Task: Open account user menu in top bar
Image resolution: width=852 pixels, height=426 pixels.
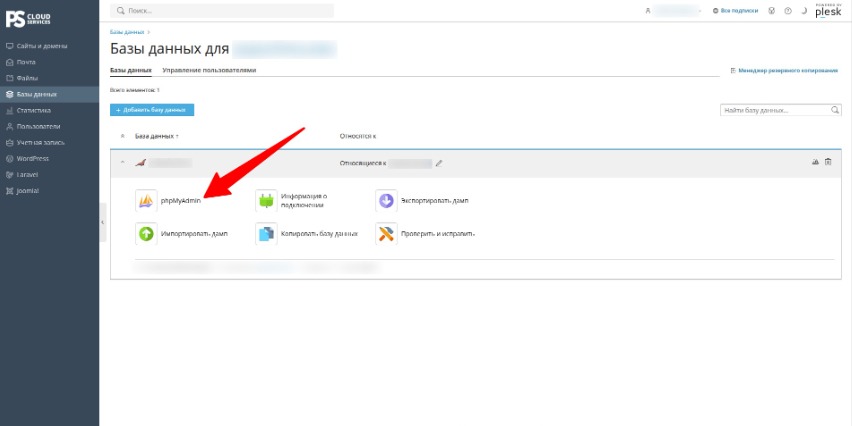Action: [674, 11]
